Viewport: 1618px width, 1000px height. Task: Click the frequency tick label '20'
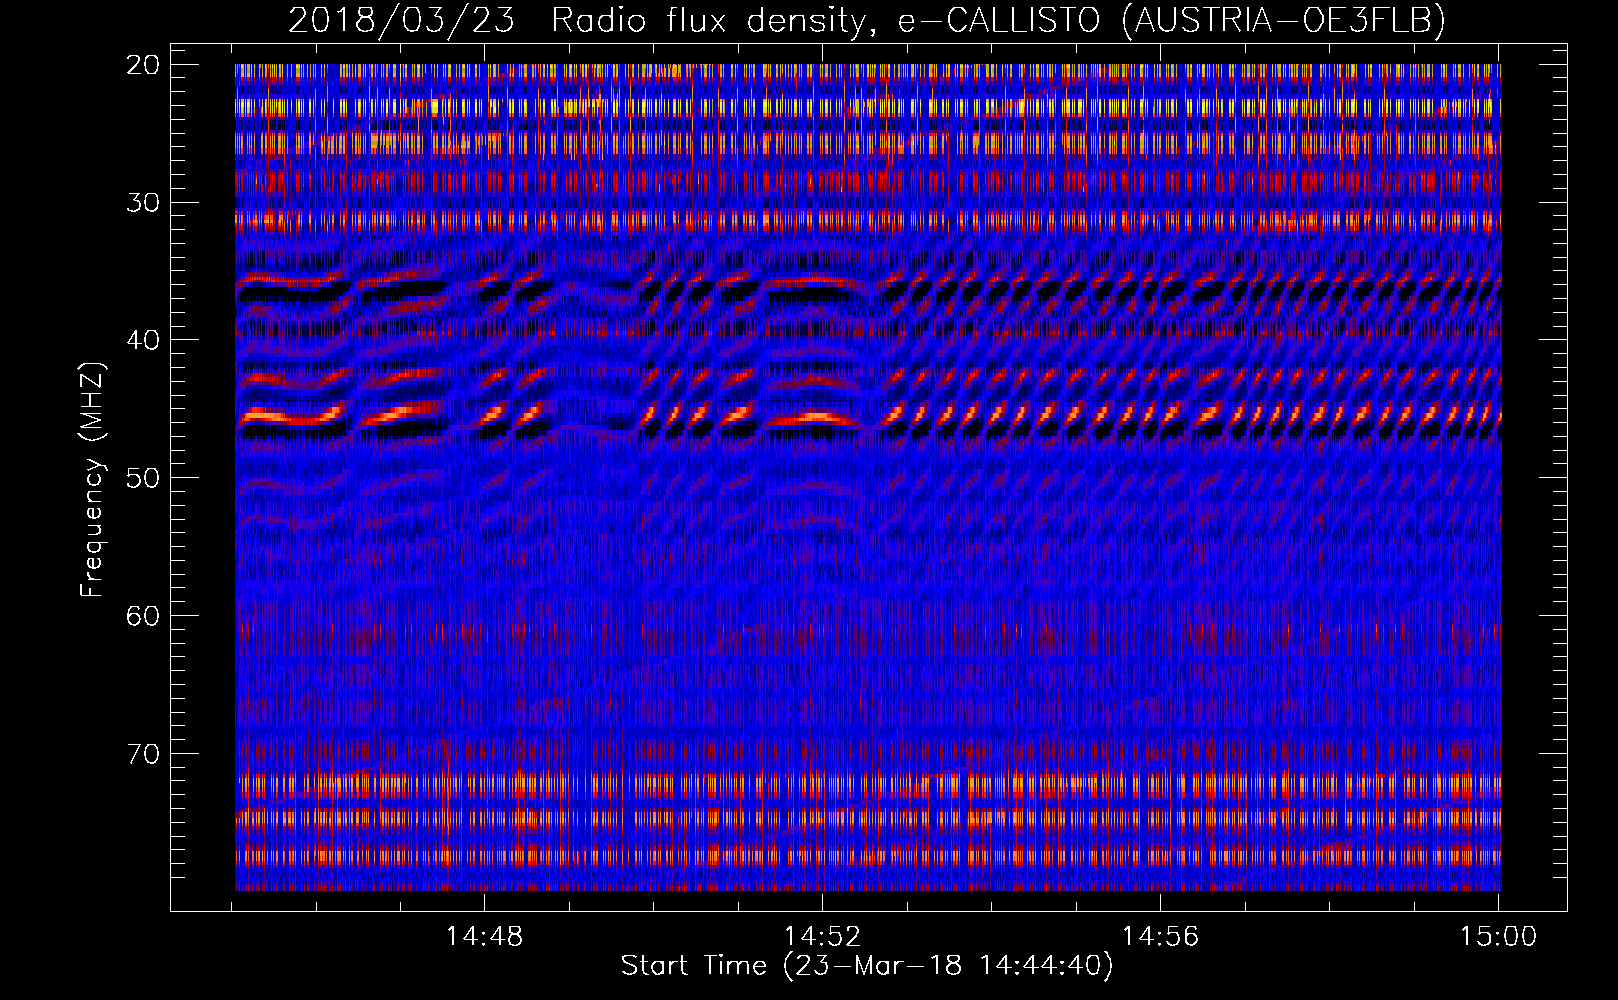pos(144,65)
